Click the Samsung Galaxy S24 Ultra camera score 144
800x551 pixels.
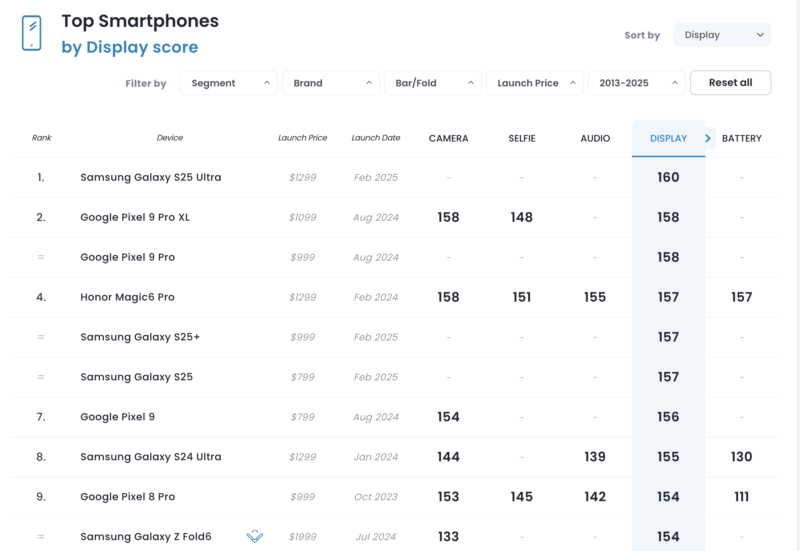(448, 457)
